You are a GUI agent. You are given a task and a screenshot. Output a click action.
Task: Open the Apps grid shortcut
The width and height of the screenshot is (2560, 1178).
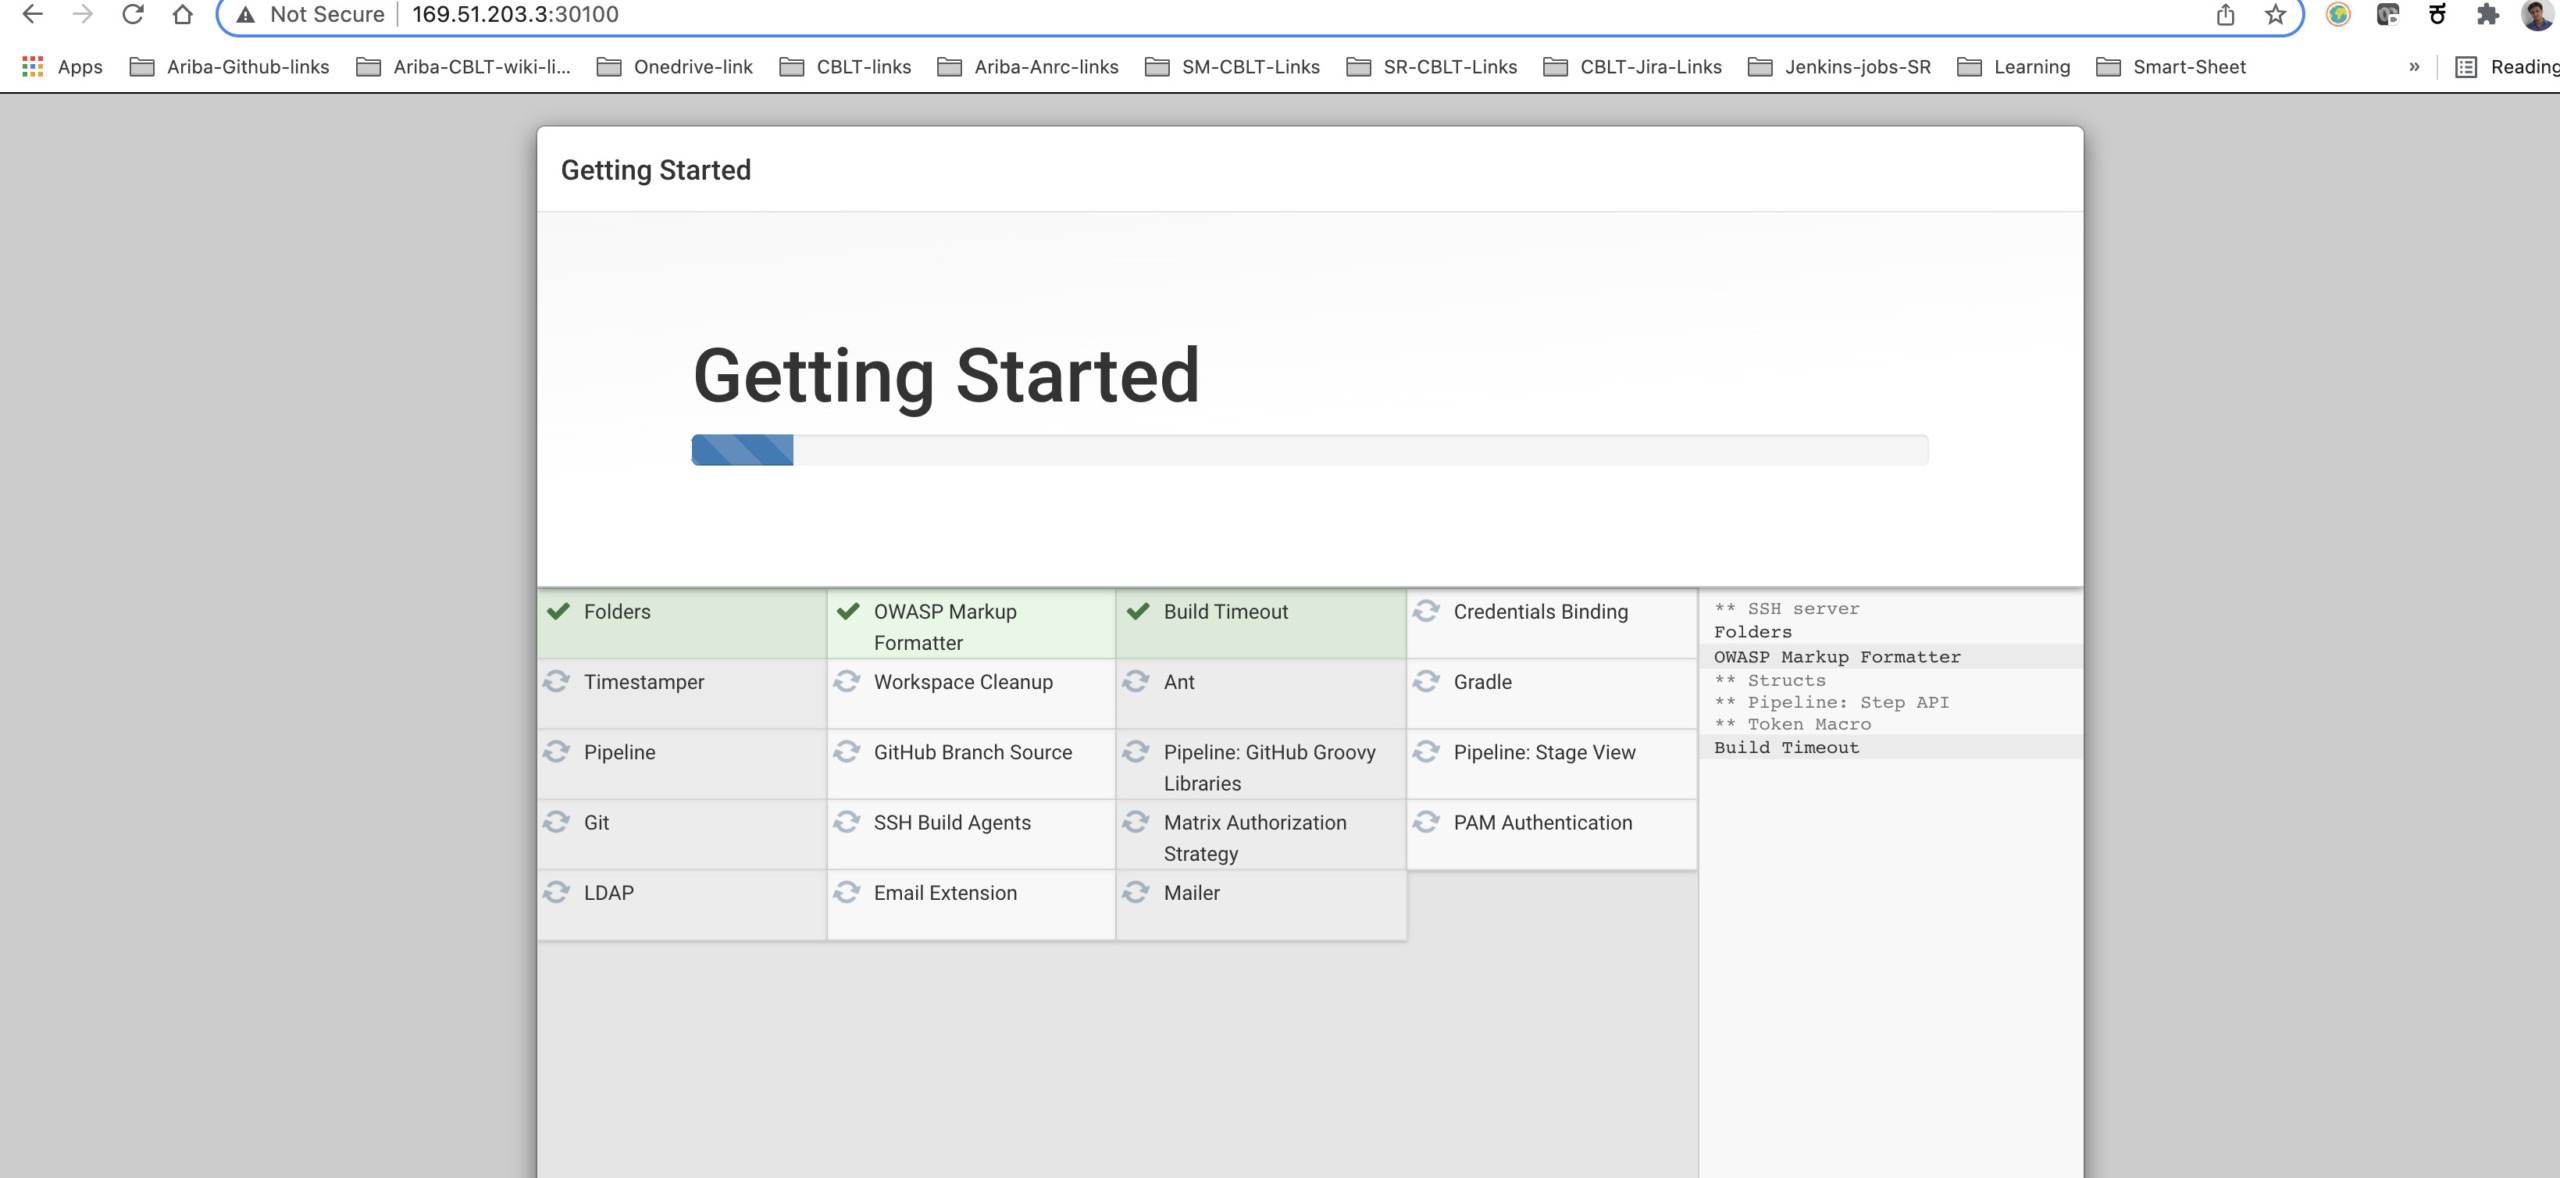tap(62, 67)
